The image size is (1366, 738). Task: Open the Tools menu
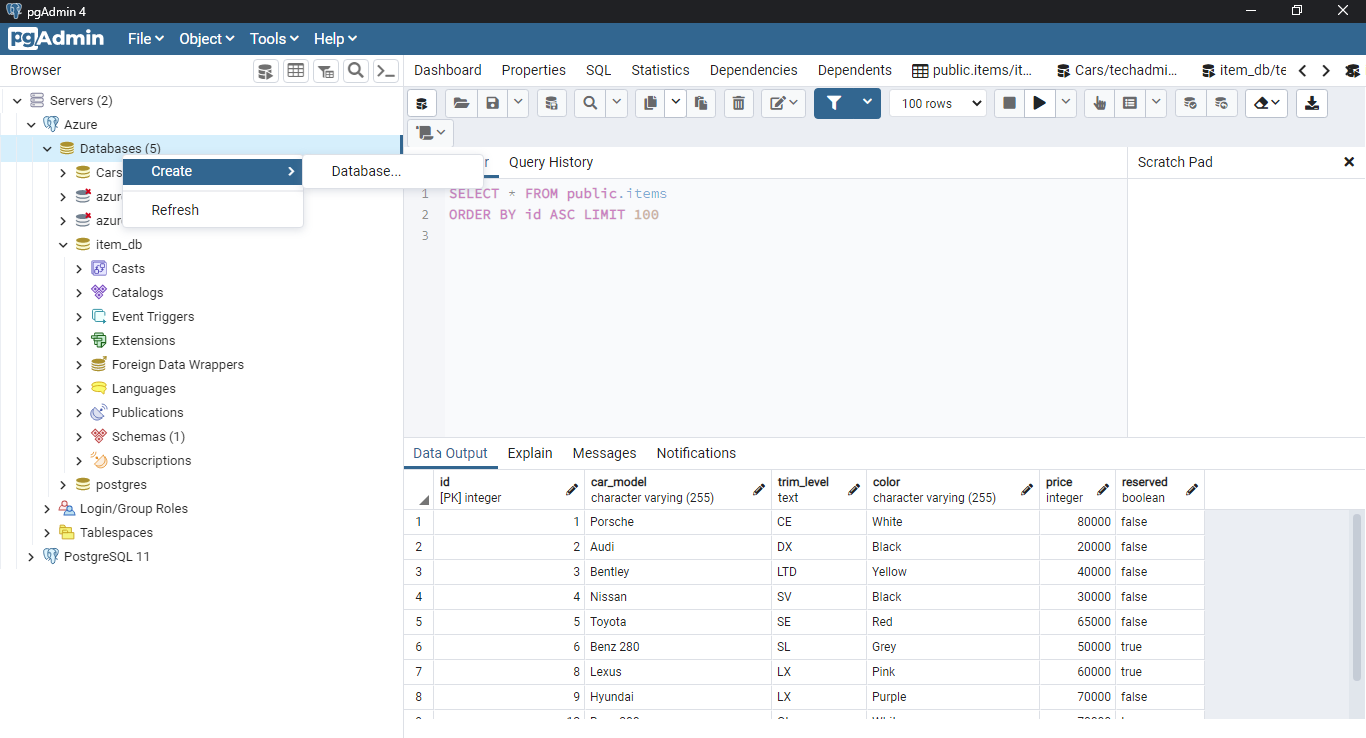coord(274,38)
